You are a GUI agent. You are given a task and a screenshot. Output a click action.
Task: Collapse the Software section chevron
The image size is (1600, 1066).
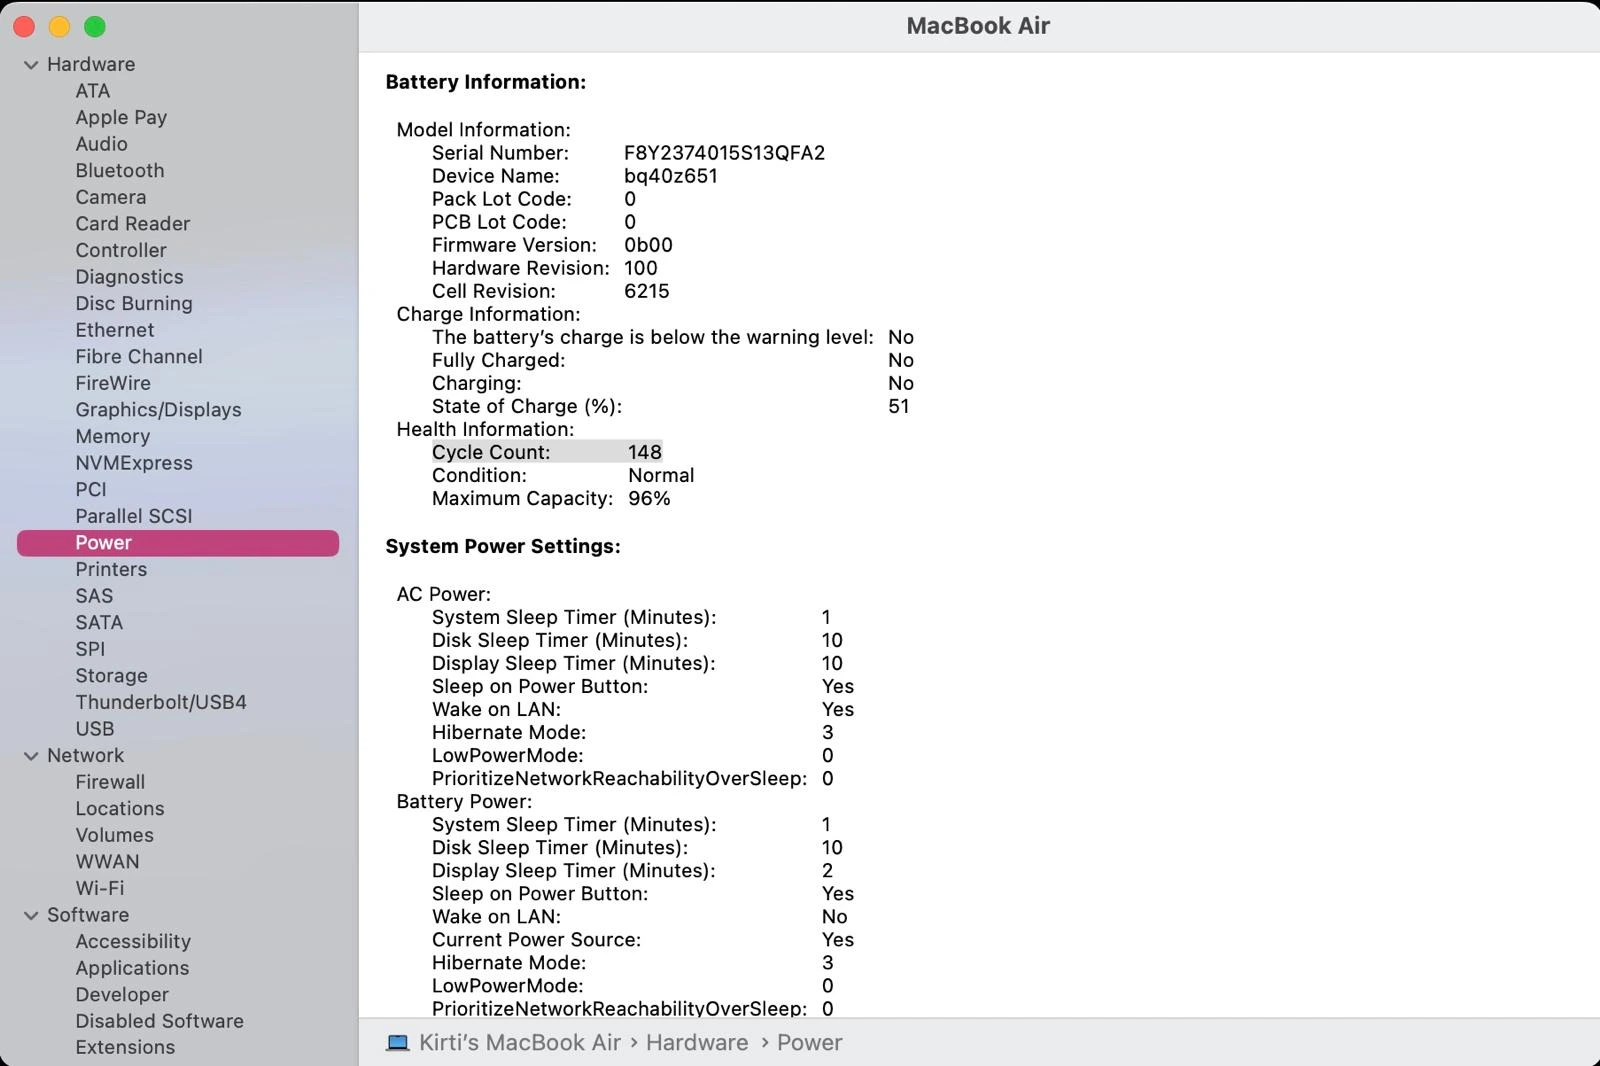point(31,915)
